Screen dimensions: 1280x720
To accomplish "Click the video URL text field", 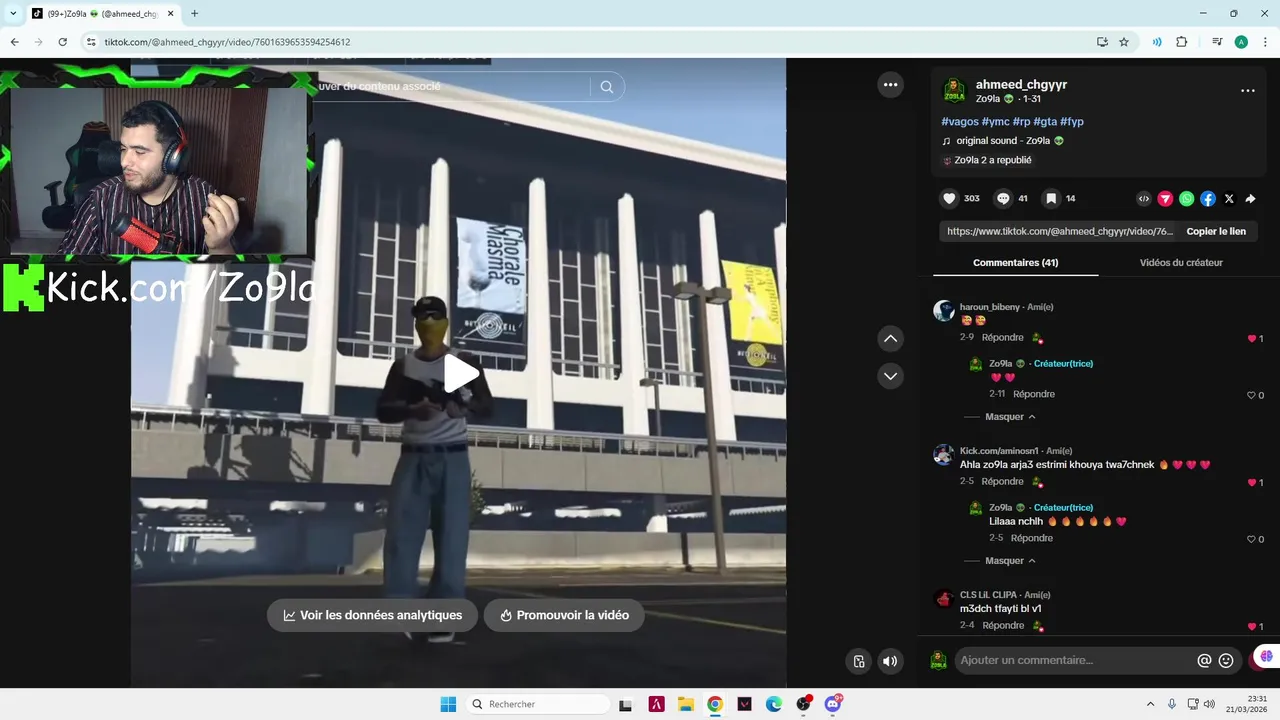I will point(1060,231).
